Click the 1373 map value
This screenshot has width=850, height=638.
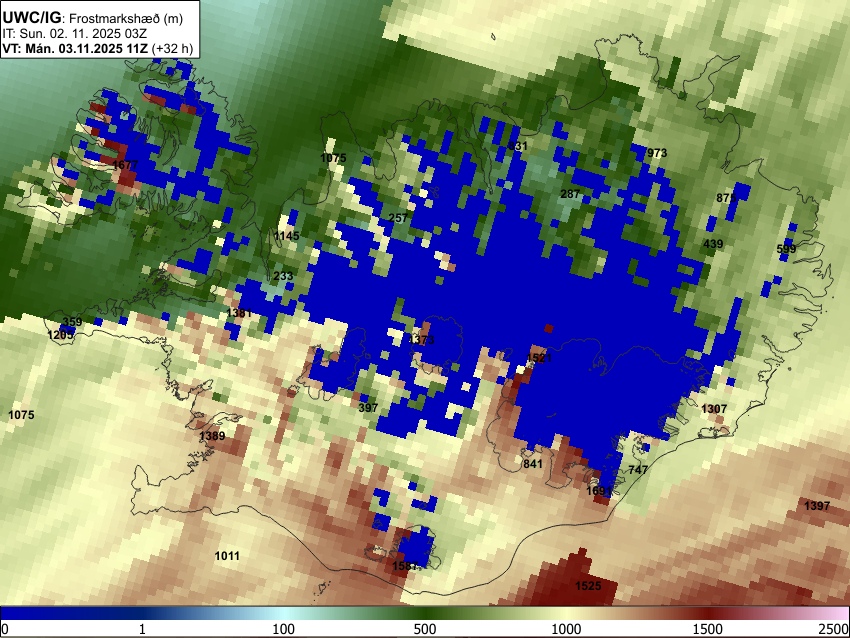point(421,339)
